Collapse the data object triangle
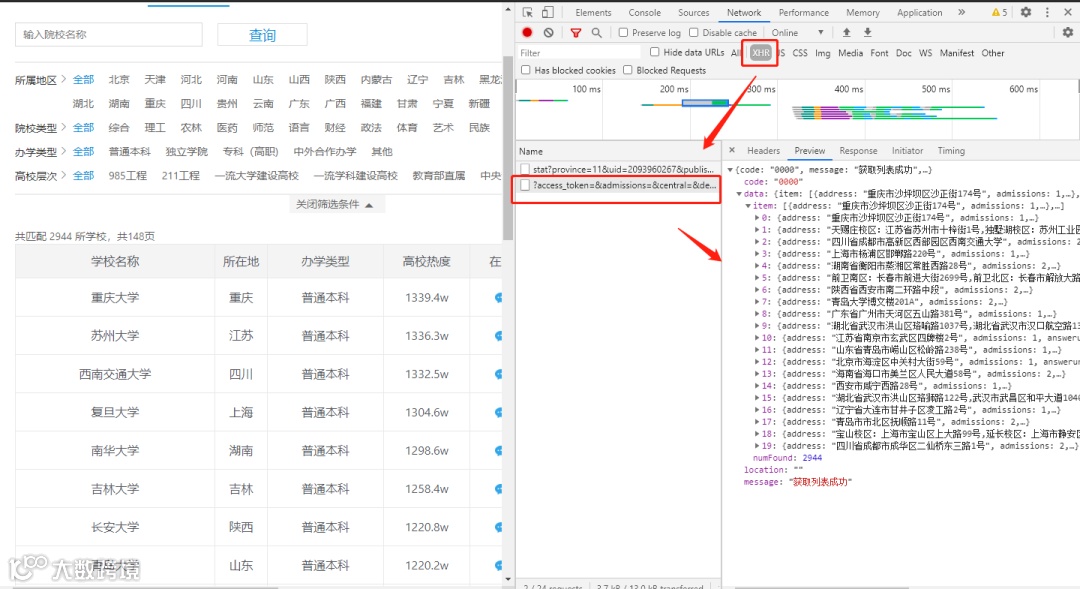The width and height of the screenshot is (1080, 589). (x=739, y=194)
